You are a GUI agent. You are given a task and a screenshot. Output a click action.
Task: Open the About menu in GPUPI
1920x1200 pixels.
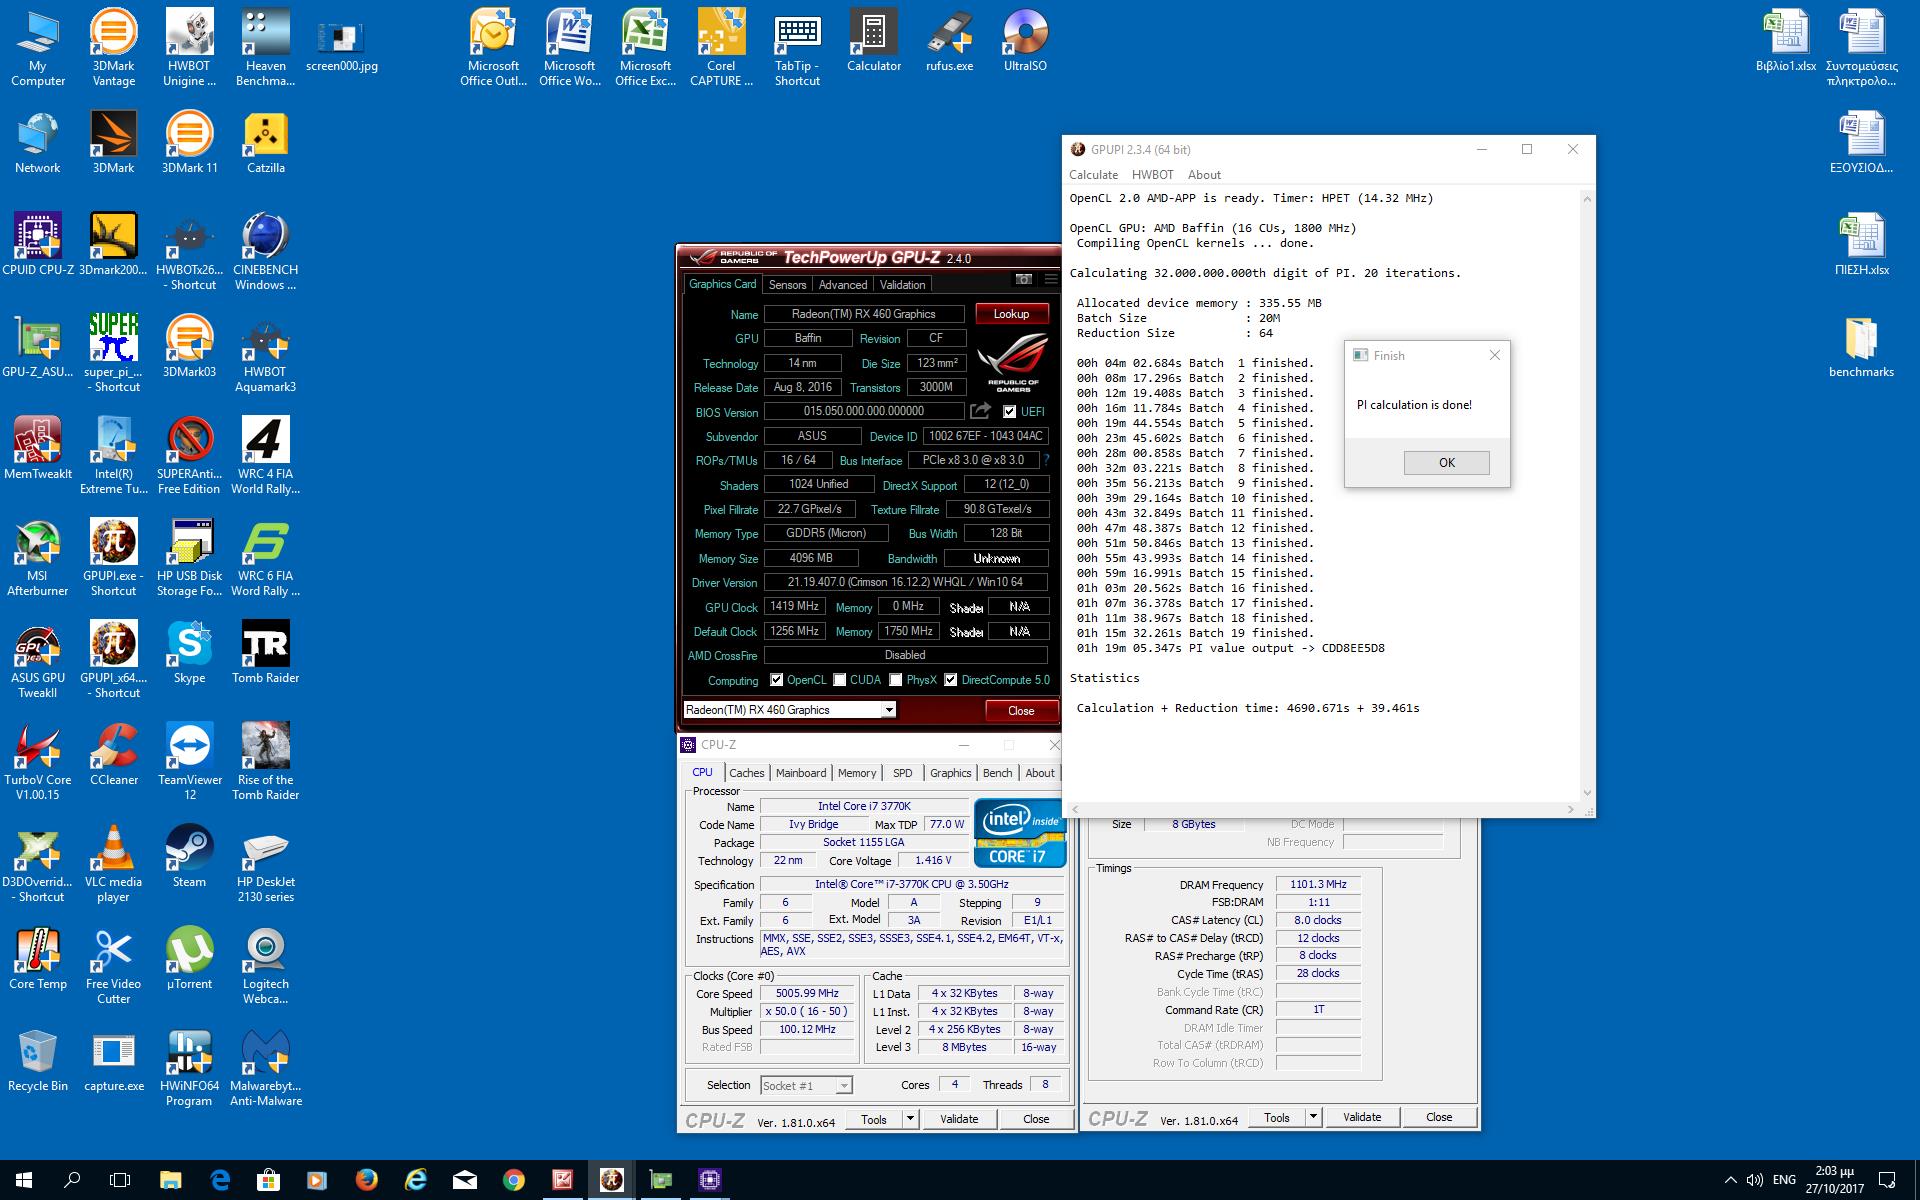(x=1204, y=175)
